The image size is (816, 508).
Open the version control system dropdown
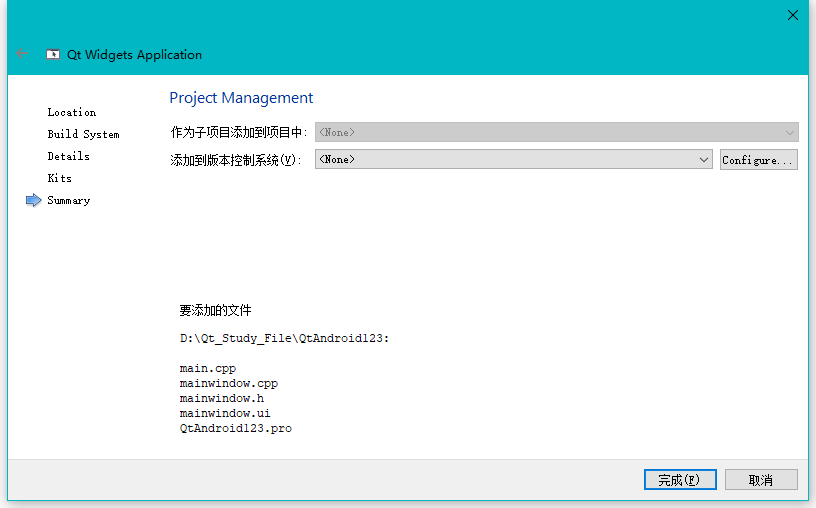click(513, 159)
